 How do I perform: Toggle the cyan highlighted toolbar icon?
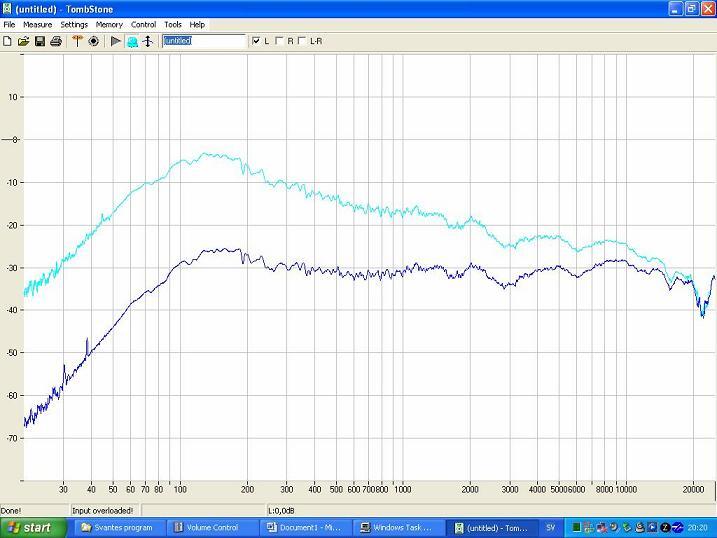[x=132, y=42]
